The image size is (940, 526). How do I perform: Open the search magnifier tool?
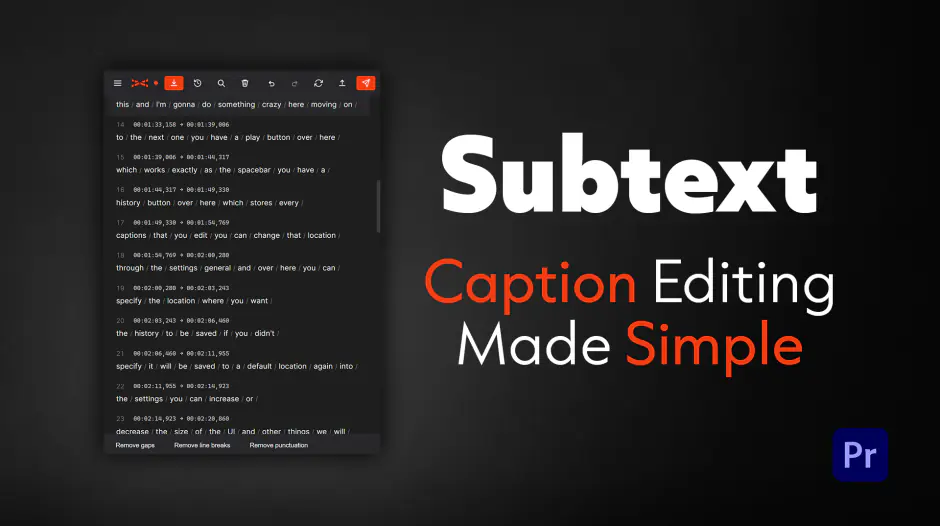pos(221,83)
